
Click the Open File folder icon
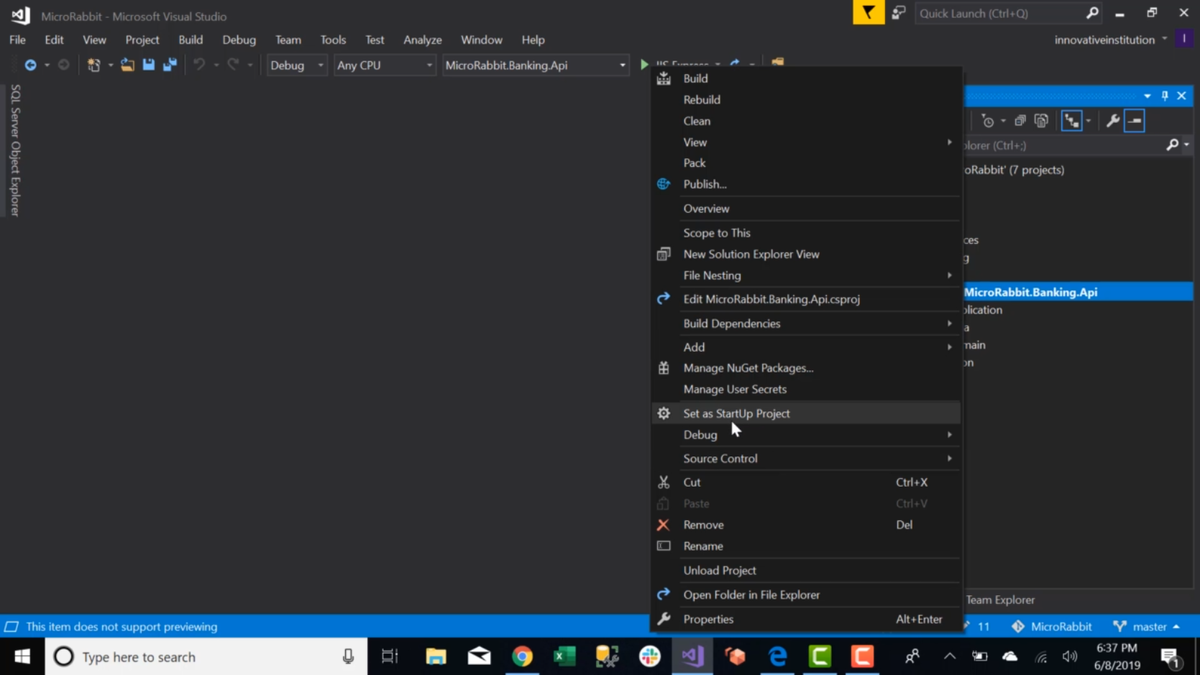coord(127,65)
